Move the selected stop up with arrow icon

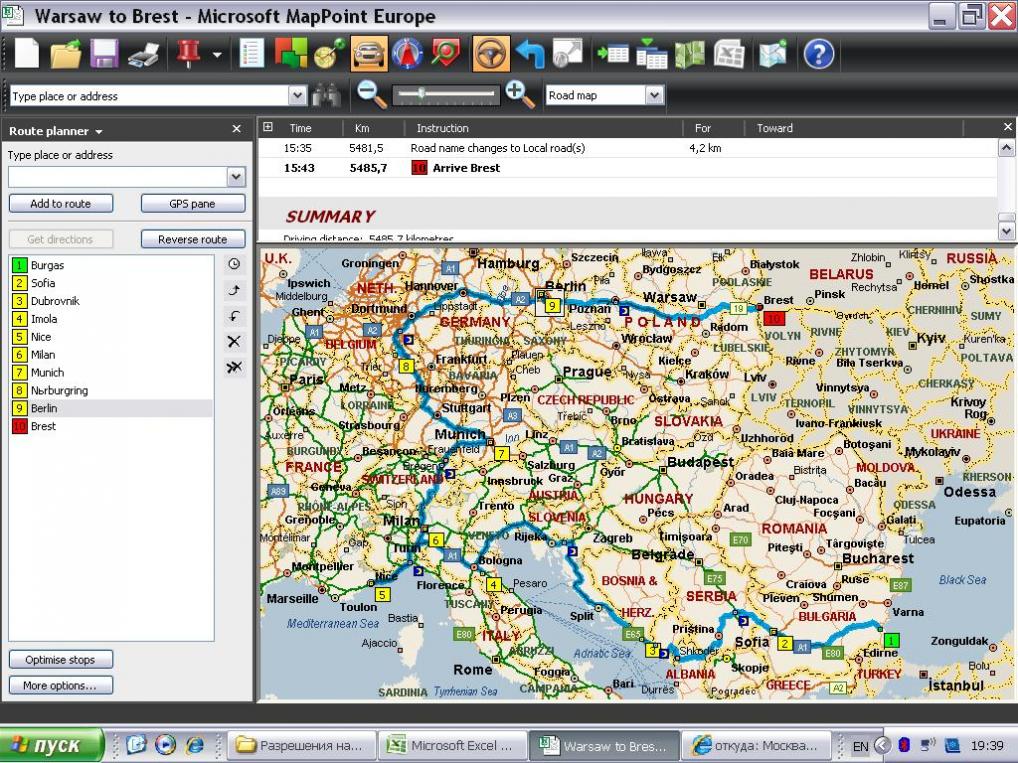(x=234, y=290)
